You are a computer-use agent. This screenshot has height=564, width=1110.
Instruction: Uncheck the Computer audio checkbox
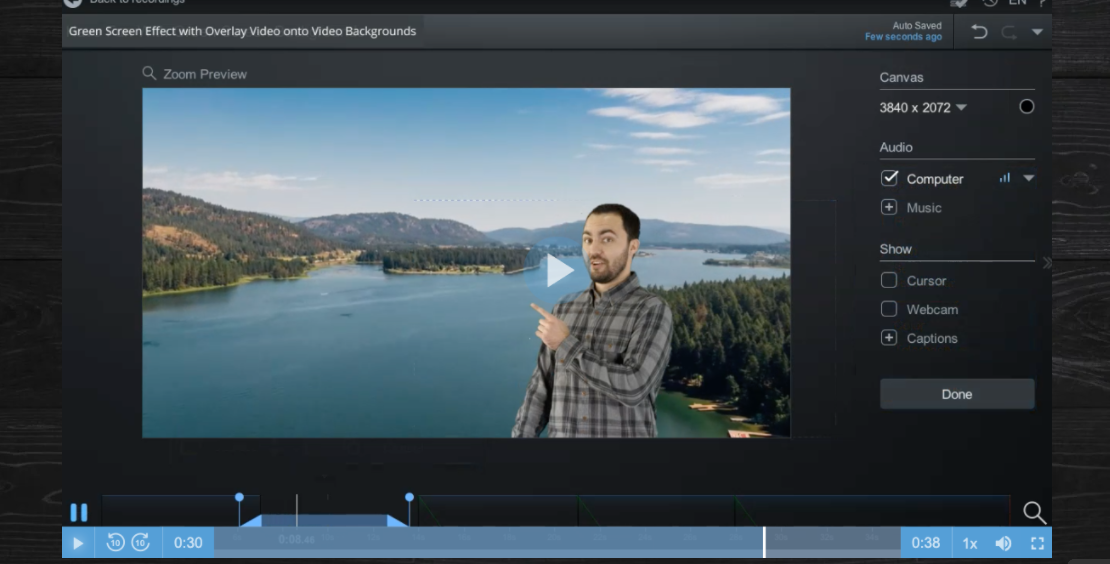coord(889,178)
